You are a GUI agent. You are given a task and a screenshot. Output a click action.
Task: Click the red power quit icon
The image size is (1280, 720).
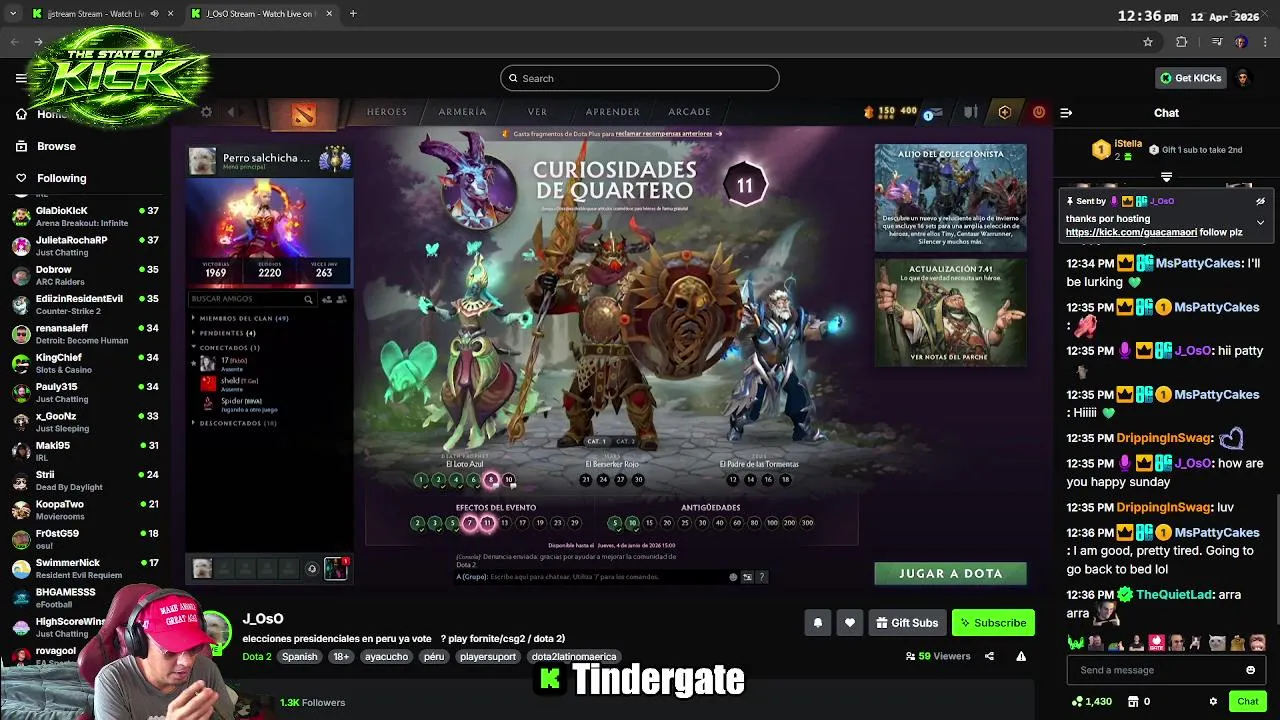pyautogui.click(x=1038, y=112)
